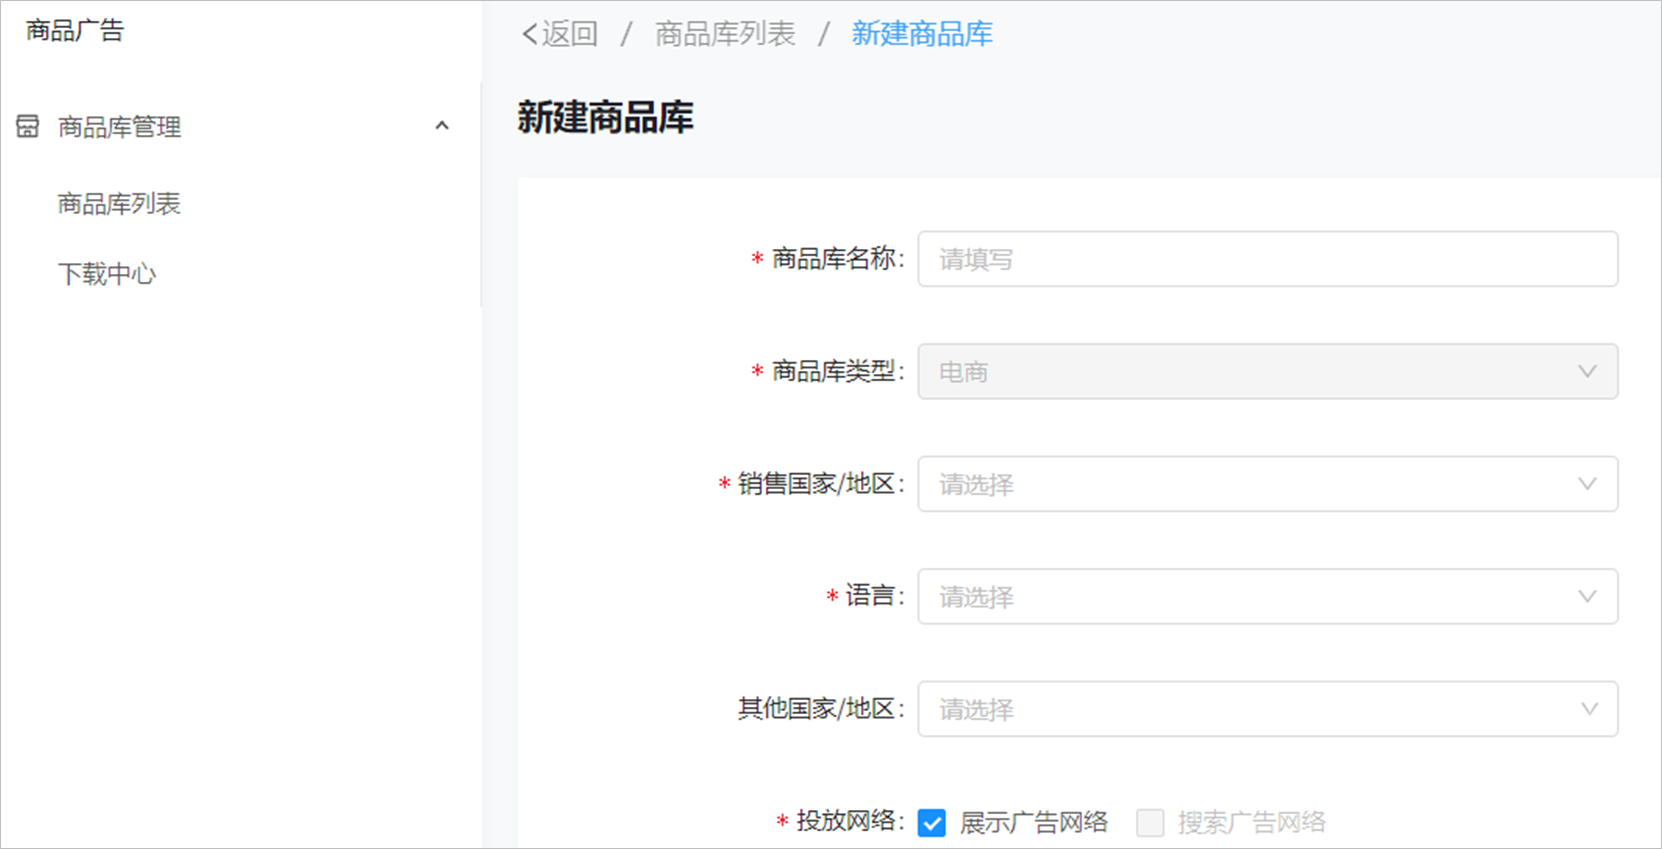Click the 新建商品库 page heading

tap(605, 118)
